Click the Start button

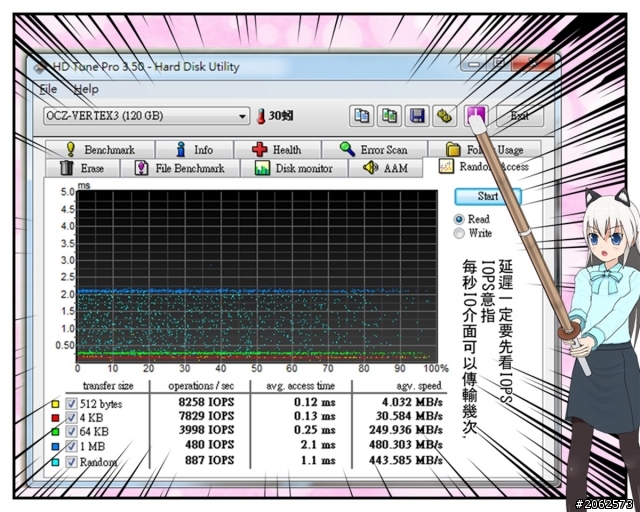[x=488, y=196]
